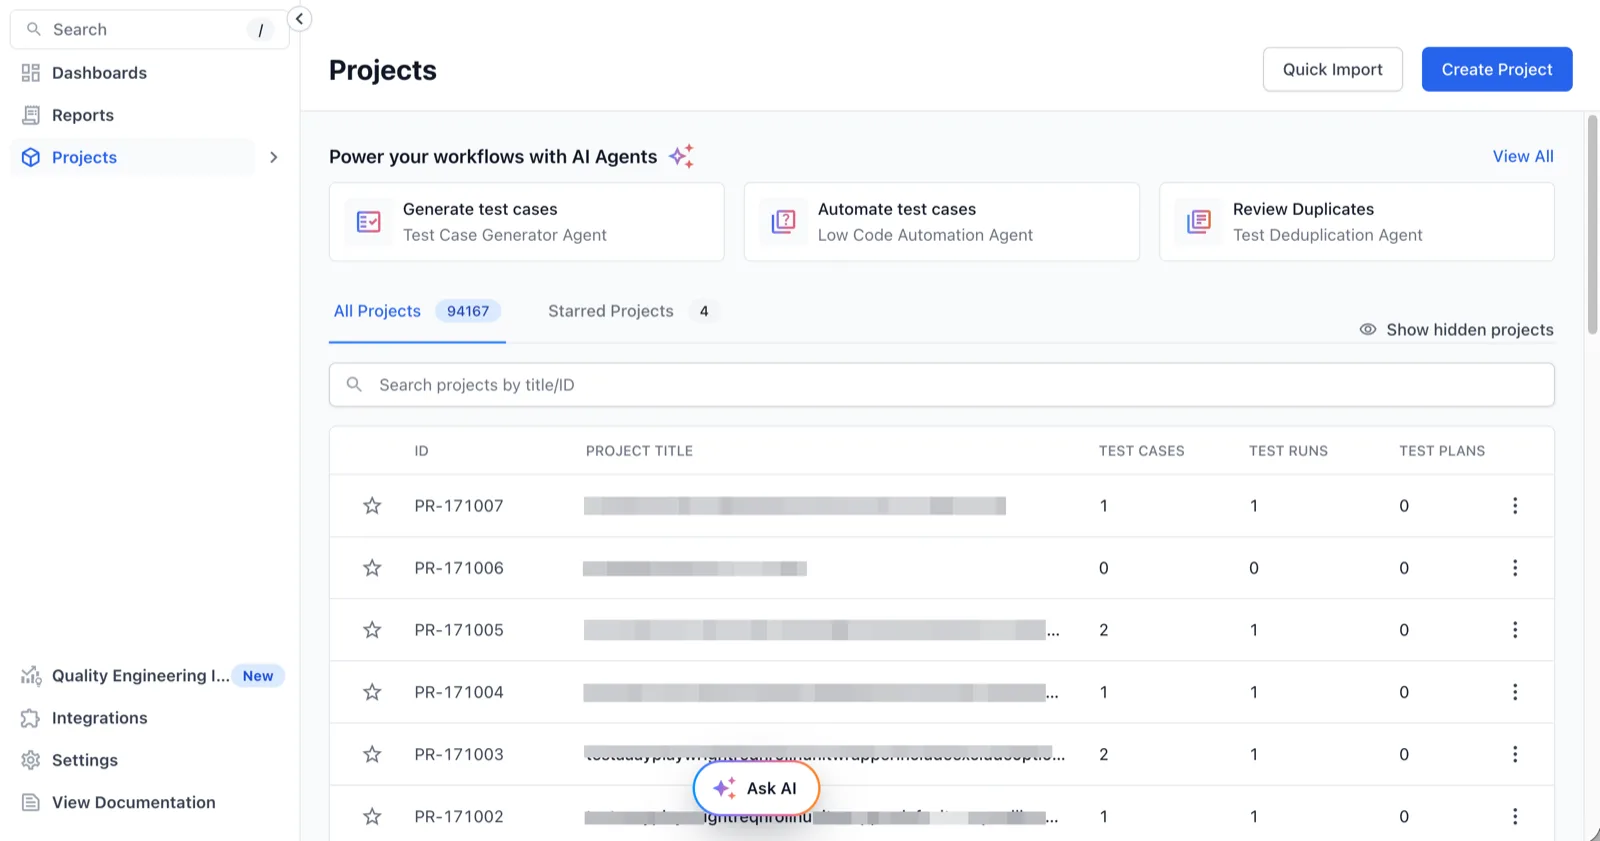Click the AI sparkle icon beside heading

click(x=681, y=156)
